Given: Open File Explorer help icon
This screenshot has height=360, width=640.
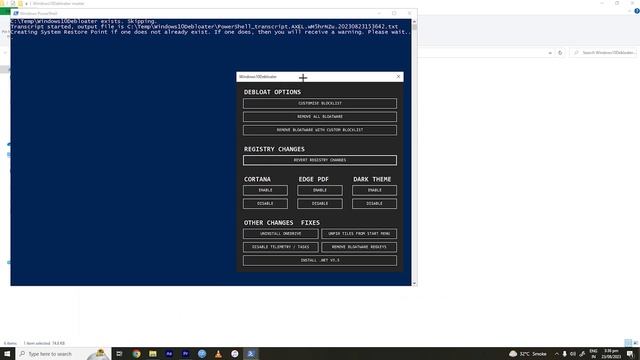Looking at the screenshot, I should pos(637,11).
